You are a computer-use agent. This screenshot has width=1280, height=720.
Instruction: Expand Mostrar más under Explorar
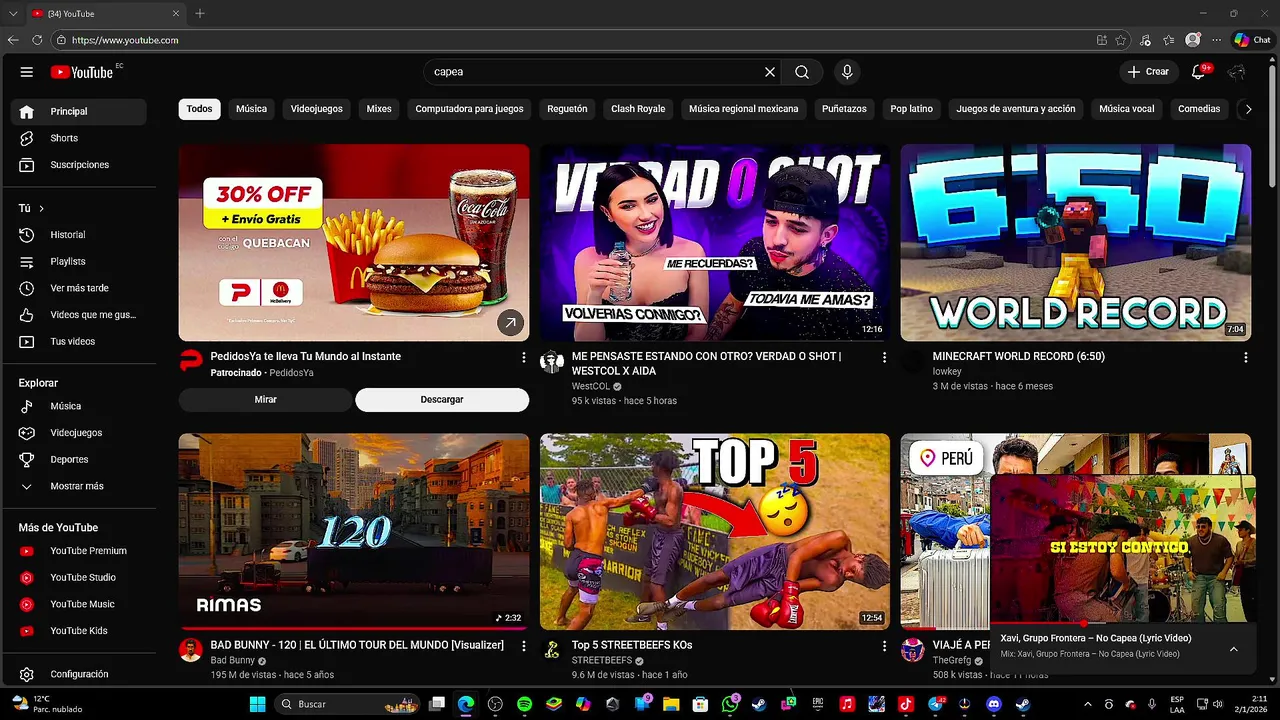(80, 486)
